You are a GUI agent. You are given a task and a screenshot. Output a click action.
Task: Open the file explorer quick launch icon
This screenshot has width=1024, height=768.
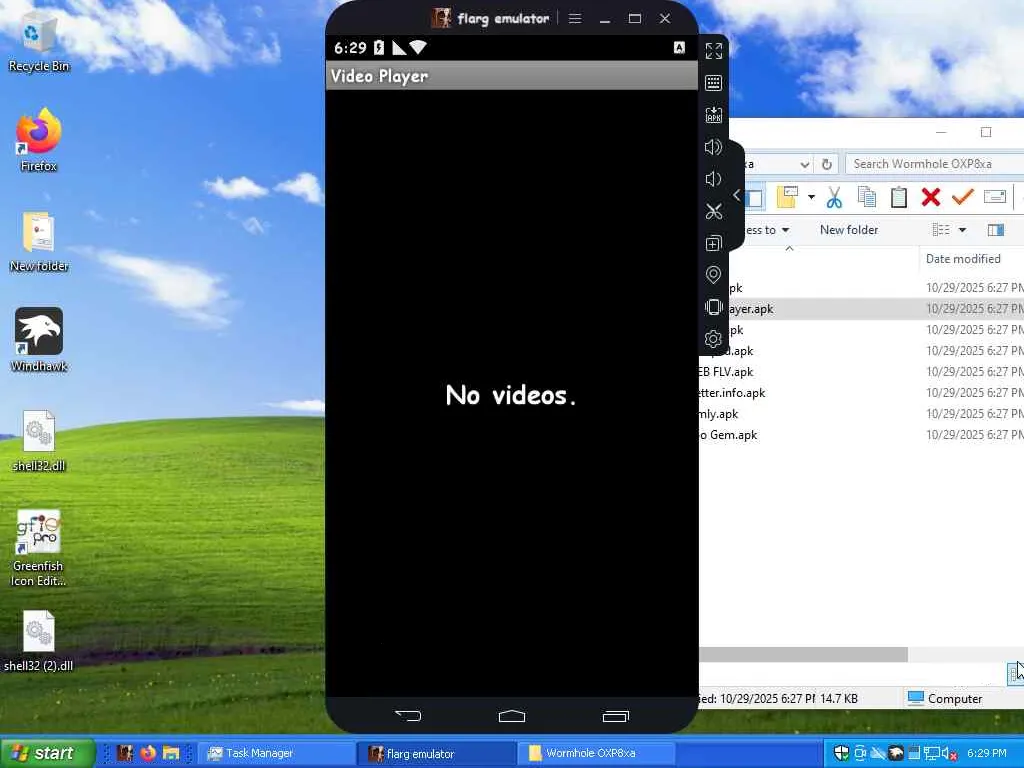(x=171, y=753)
